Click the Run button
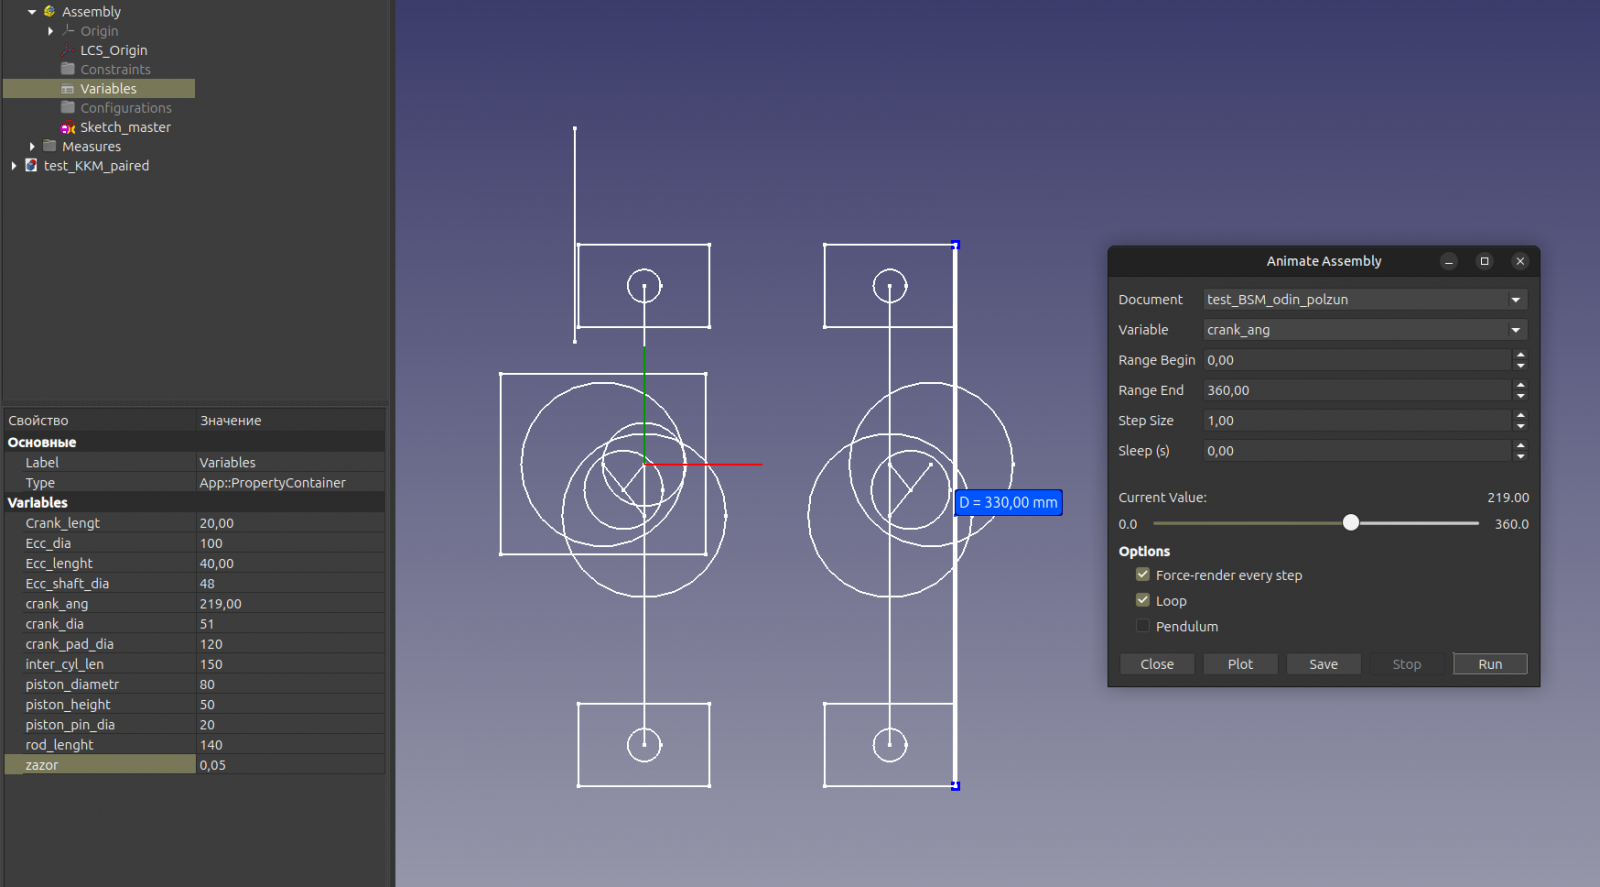1600x887 pixels. pos(1489,664)
